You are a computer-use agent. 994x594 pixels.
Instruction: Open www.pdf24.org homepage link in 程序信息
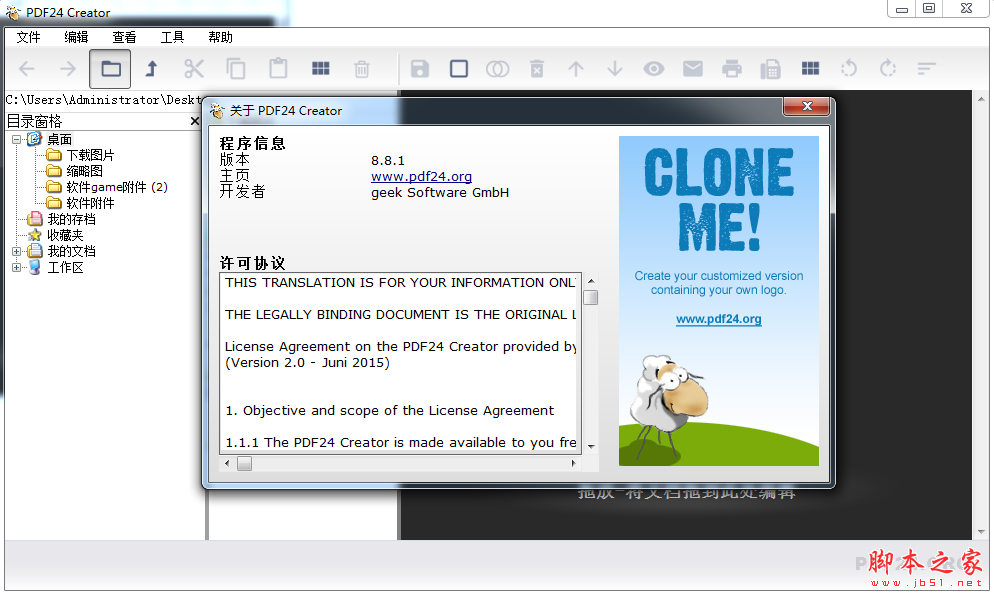(422, 176)
